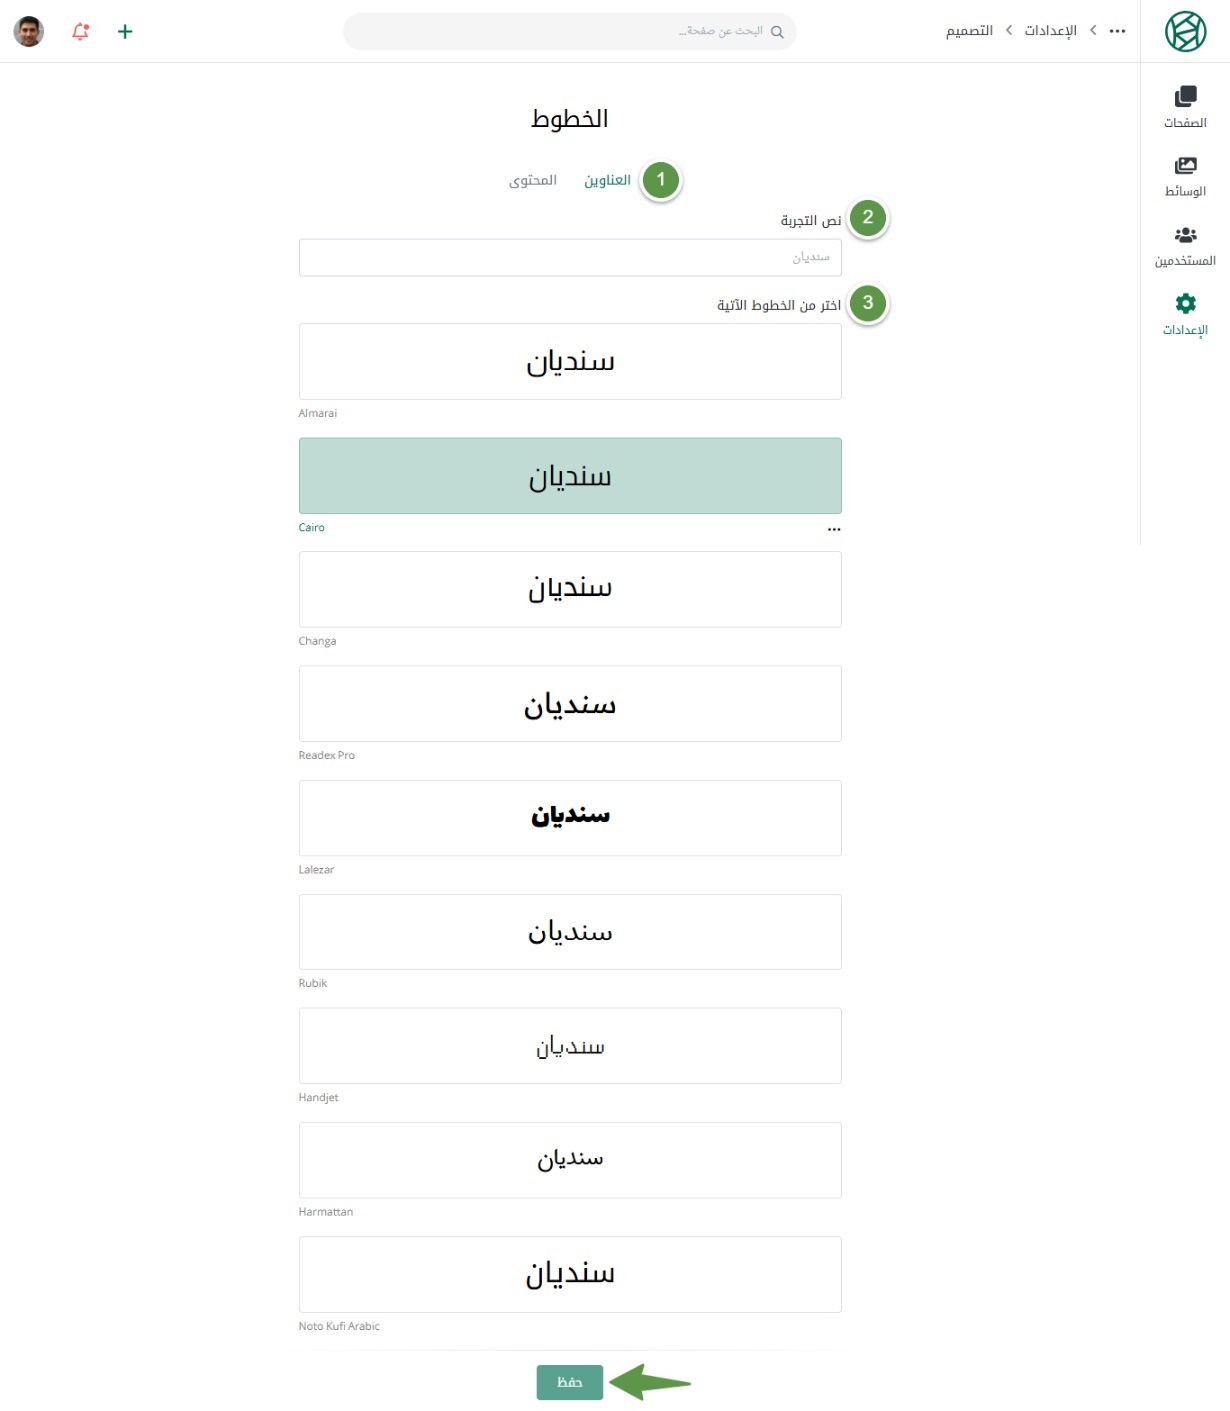The height and width of the screenshot is (1411, 1230).
Task: Expand breadcrumb three-dots menu
Action: point(1118,31)
